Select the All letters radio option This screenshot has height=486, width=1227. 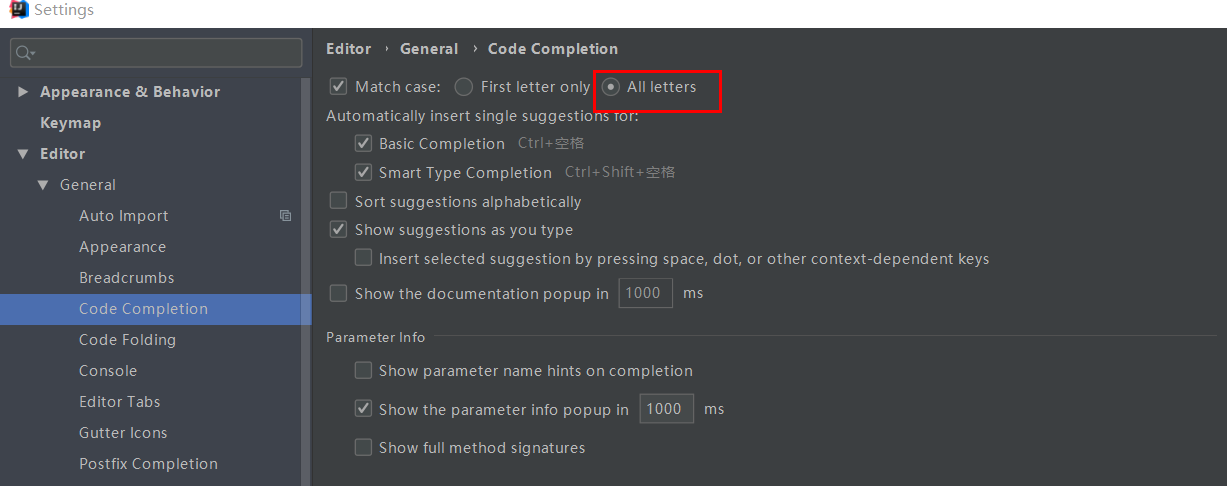[611, 87]
